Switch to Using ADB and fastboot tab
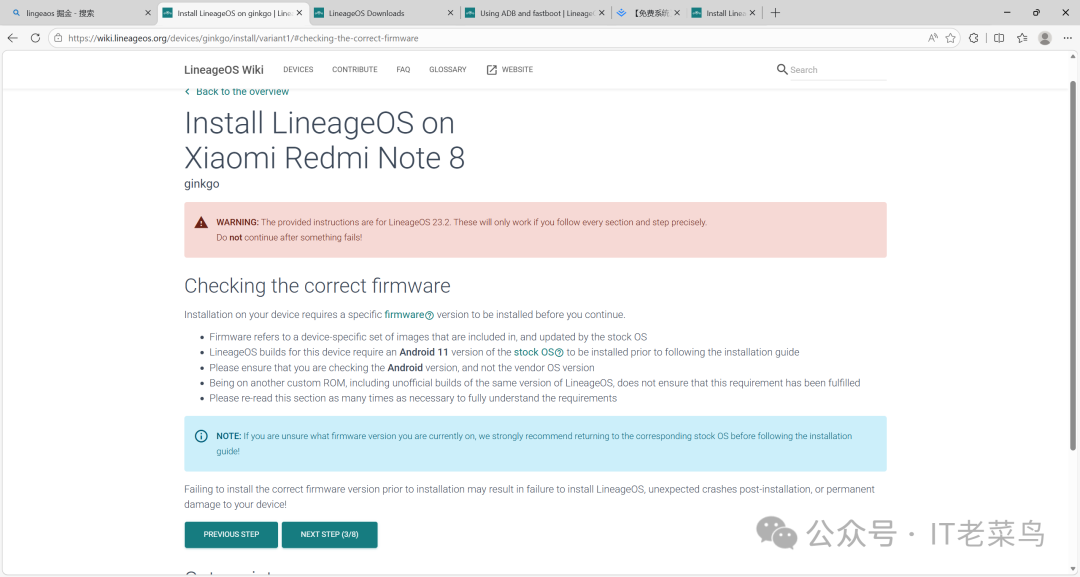 534,12
